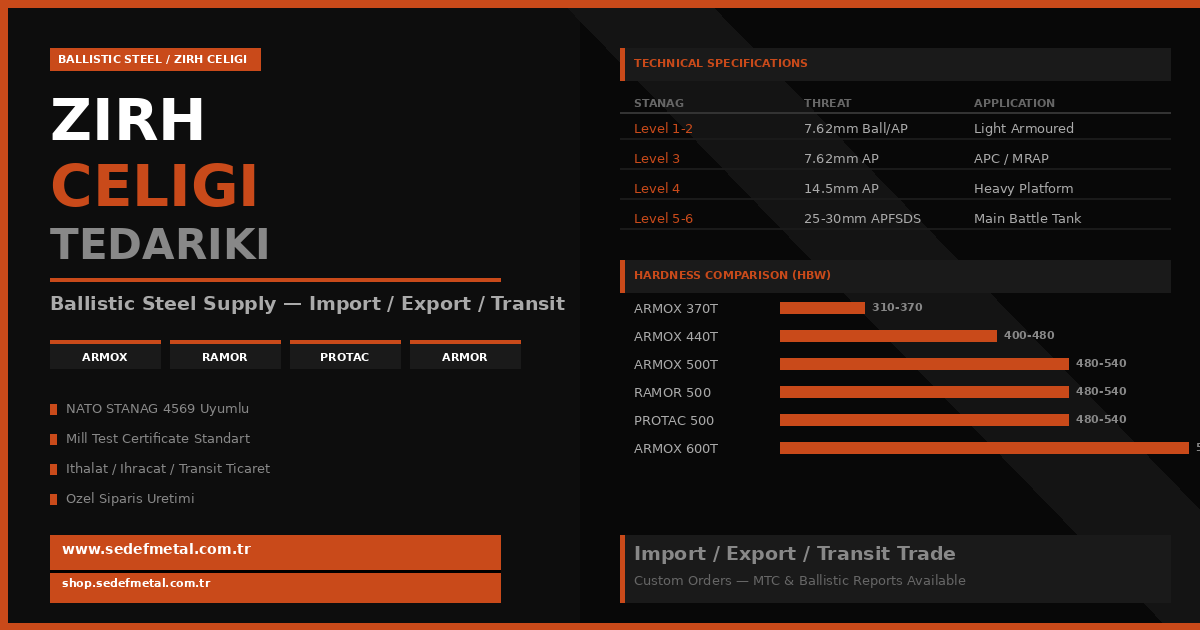Screen dimensions: 1200x630
Task: Click the Main Battle Tank application cell
Action: click(x=1027, y=219)
